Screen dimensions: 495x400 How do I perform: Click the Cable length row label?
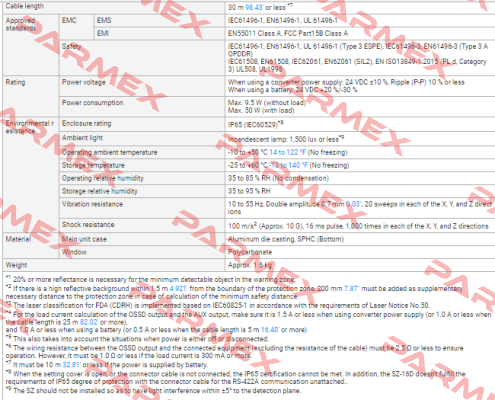pos(25,6)
